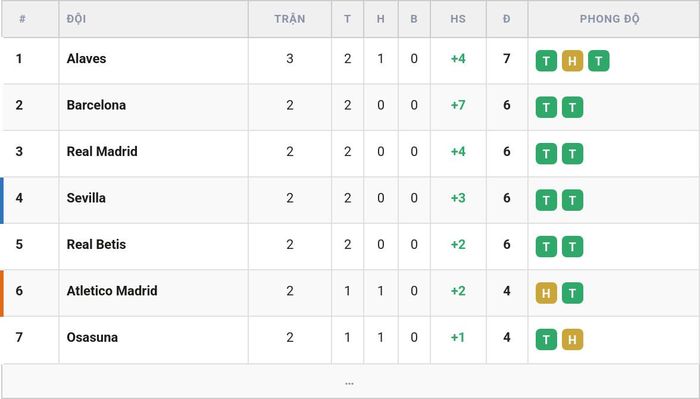The image size is (700, 399).
Task: Open the Atletico Madrid team link
Action: tap(112, 291)
